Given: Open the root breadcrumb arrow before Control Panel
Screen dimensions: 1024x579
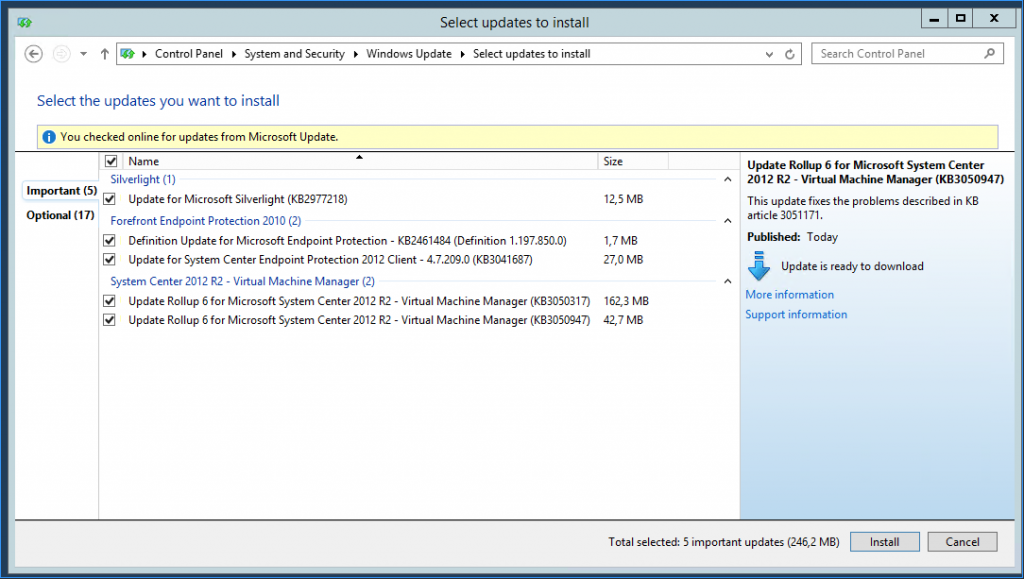Looking at the screenshot, I should 144,54.
